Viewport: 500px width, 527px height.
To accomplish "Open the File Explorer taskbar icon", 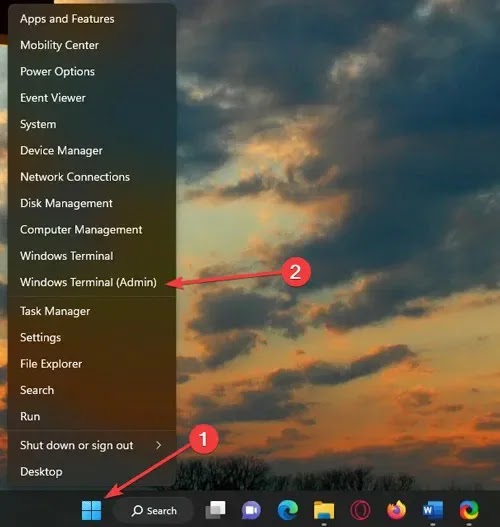I will pyautogui.click(x=324, y=510).
